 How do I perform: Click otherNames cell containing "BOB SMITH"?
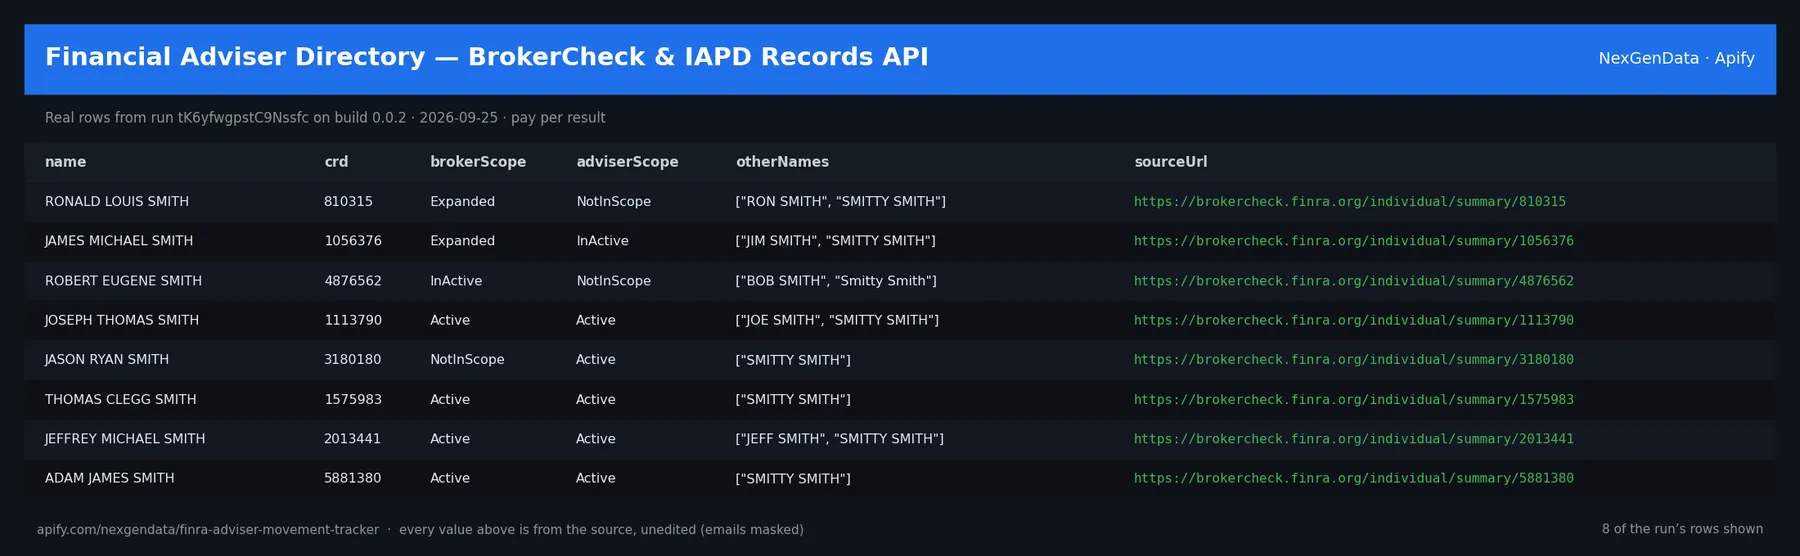click(836, 281)
